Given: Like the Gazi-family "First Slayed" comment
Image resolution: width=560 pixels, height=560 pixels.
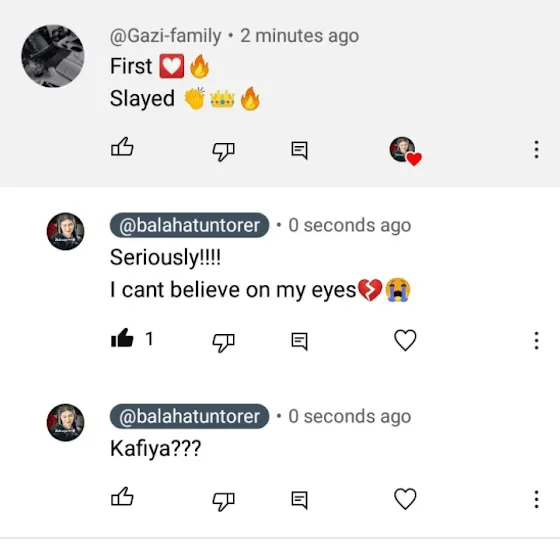Looking at the screenshot, I should coord(122,148).
